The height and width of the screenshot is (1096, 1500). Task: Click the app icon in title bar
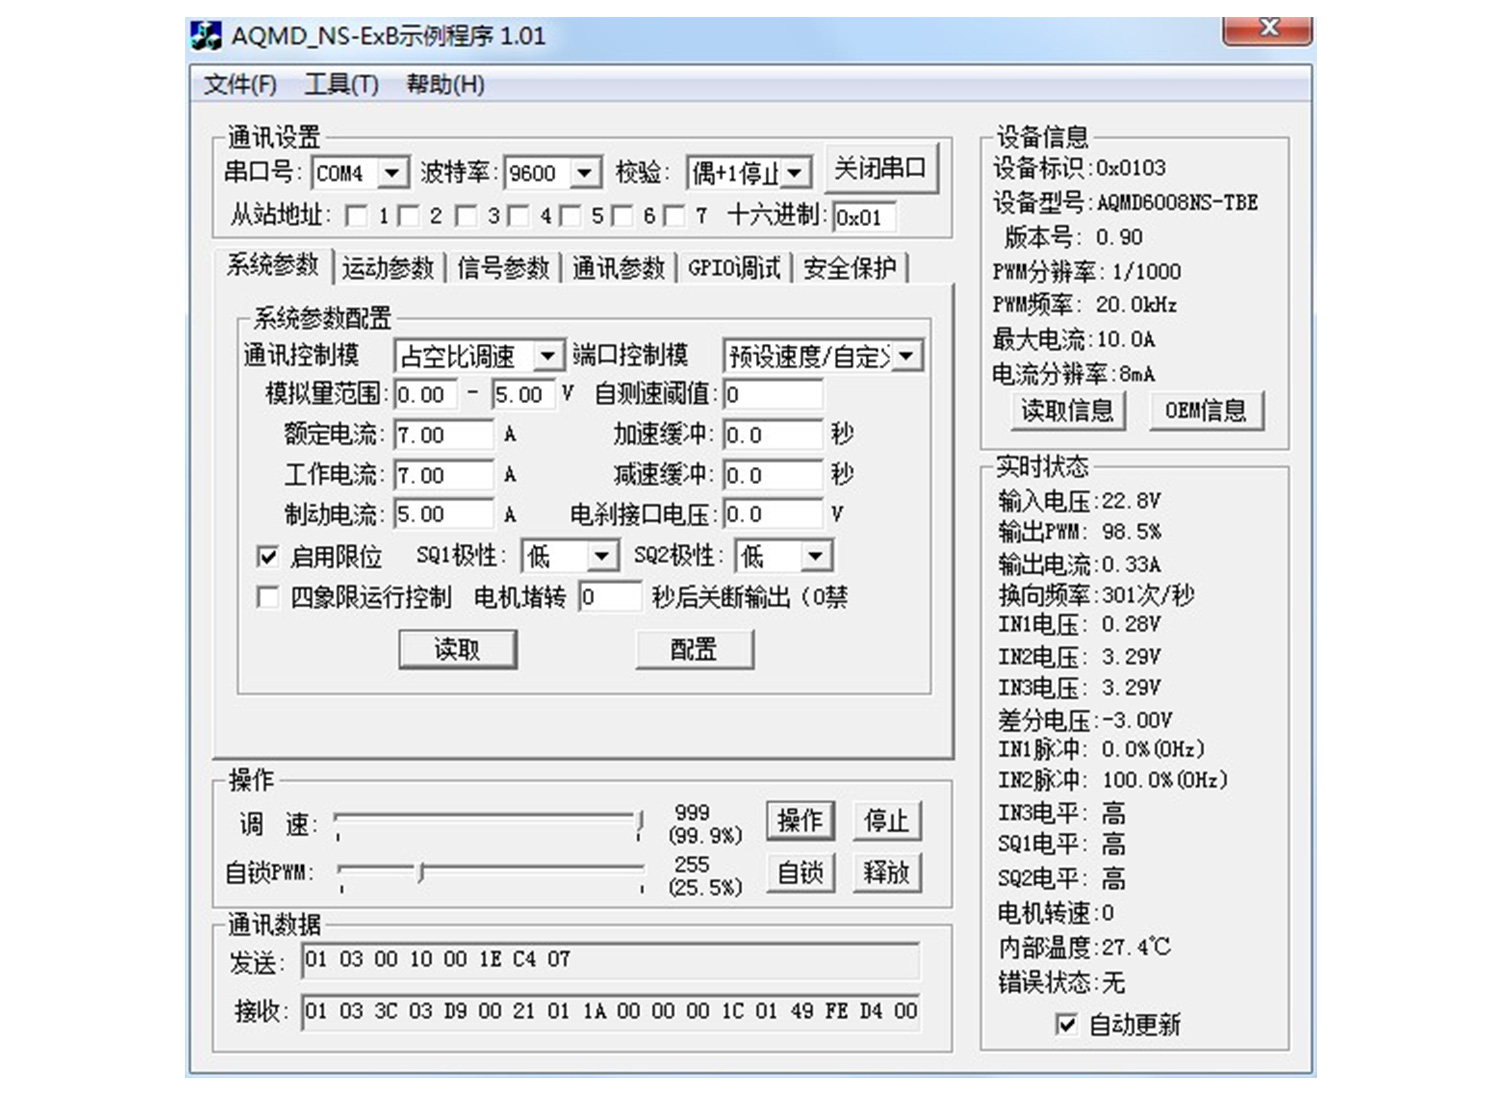[206, 36]
